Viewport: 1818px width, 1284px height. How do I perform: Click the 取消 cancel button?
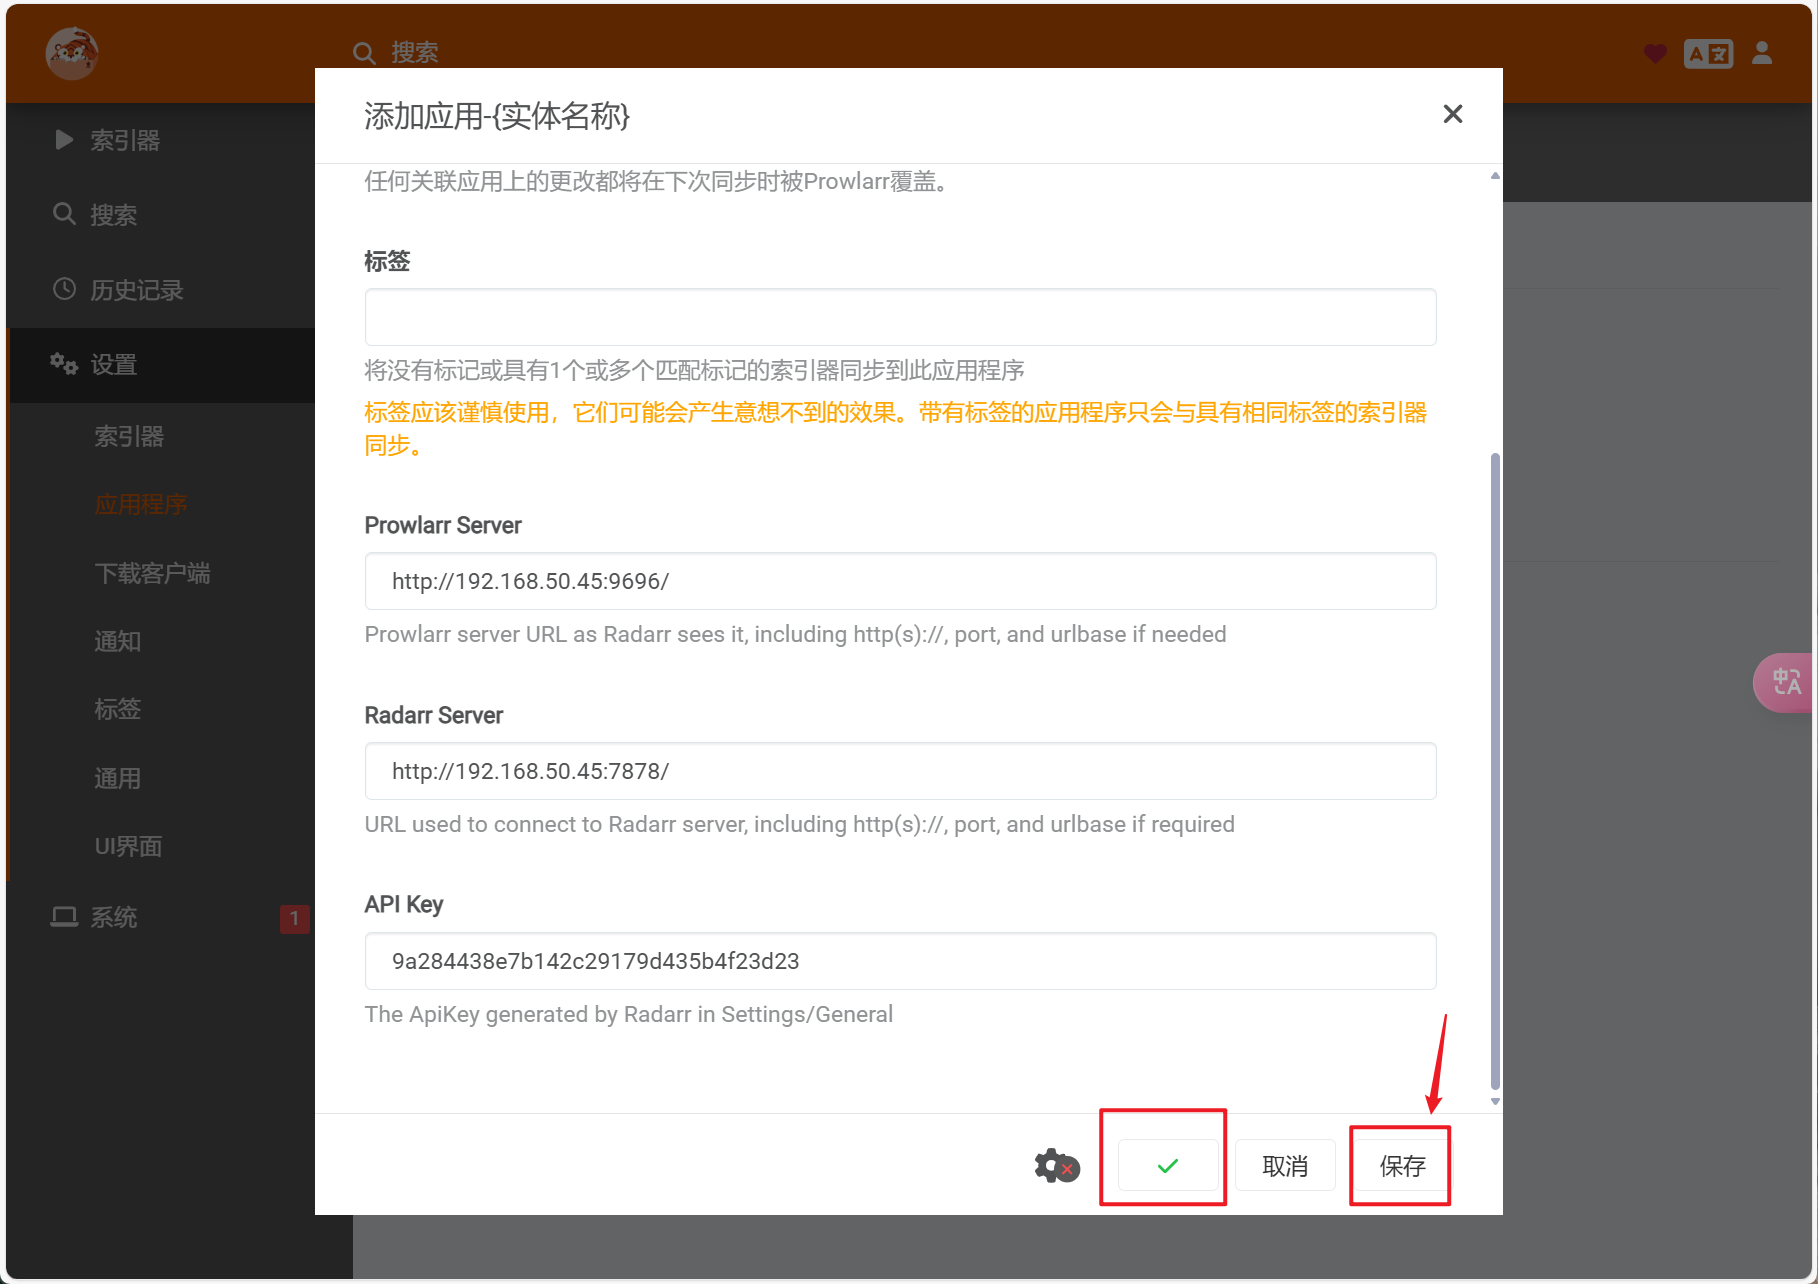click(x=1285, y=1166)
